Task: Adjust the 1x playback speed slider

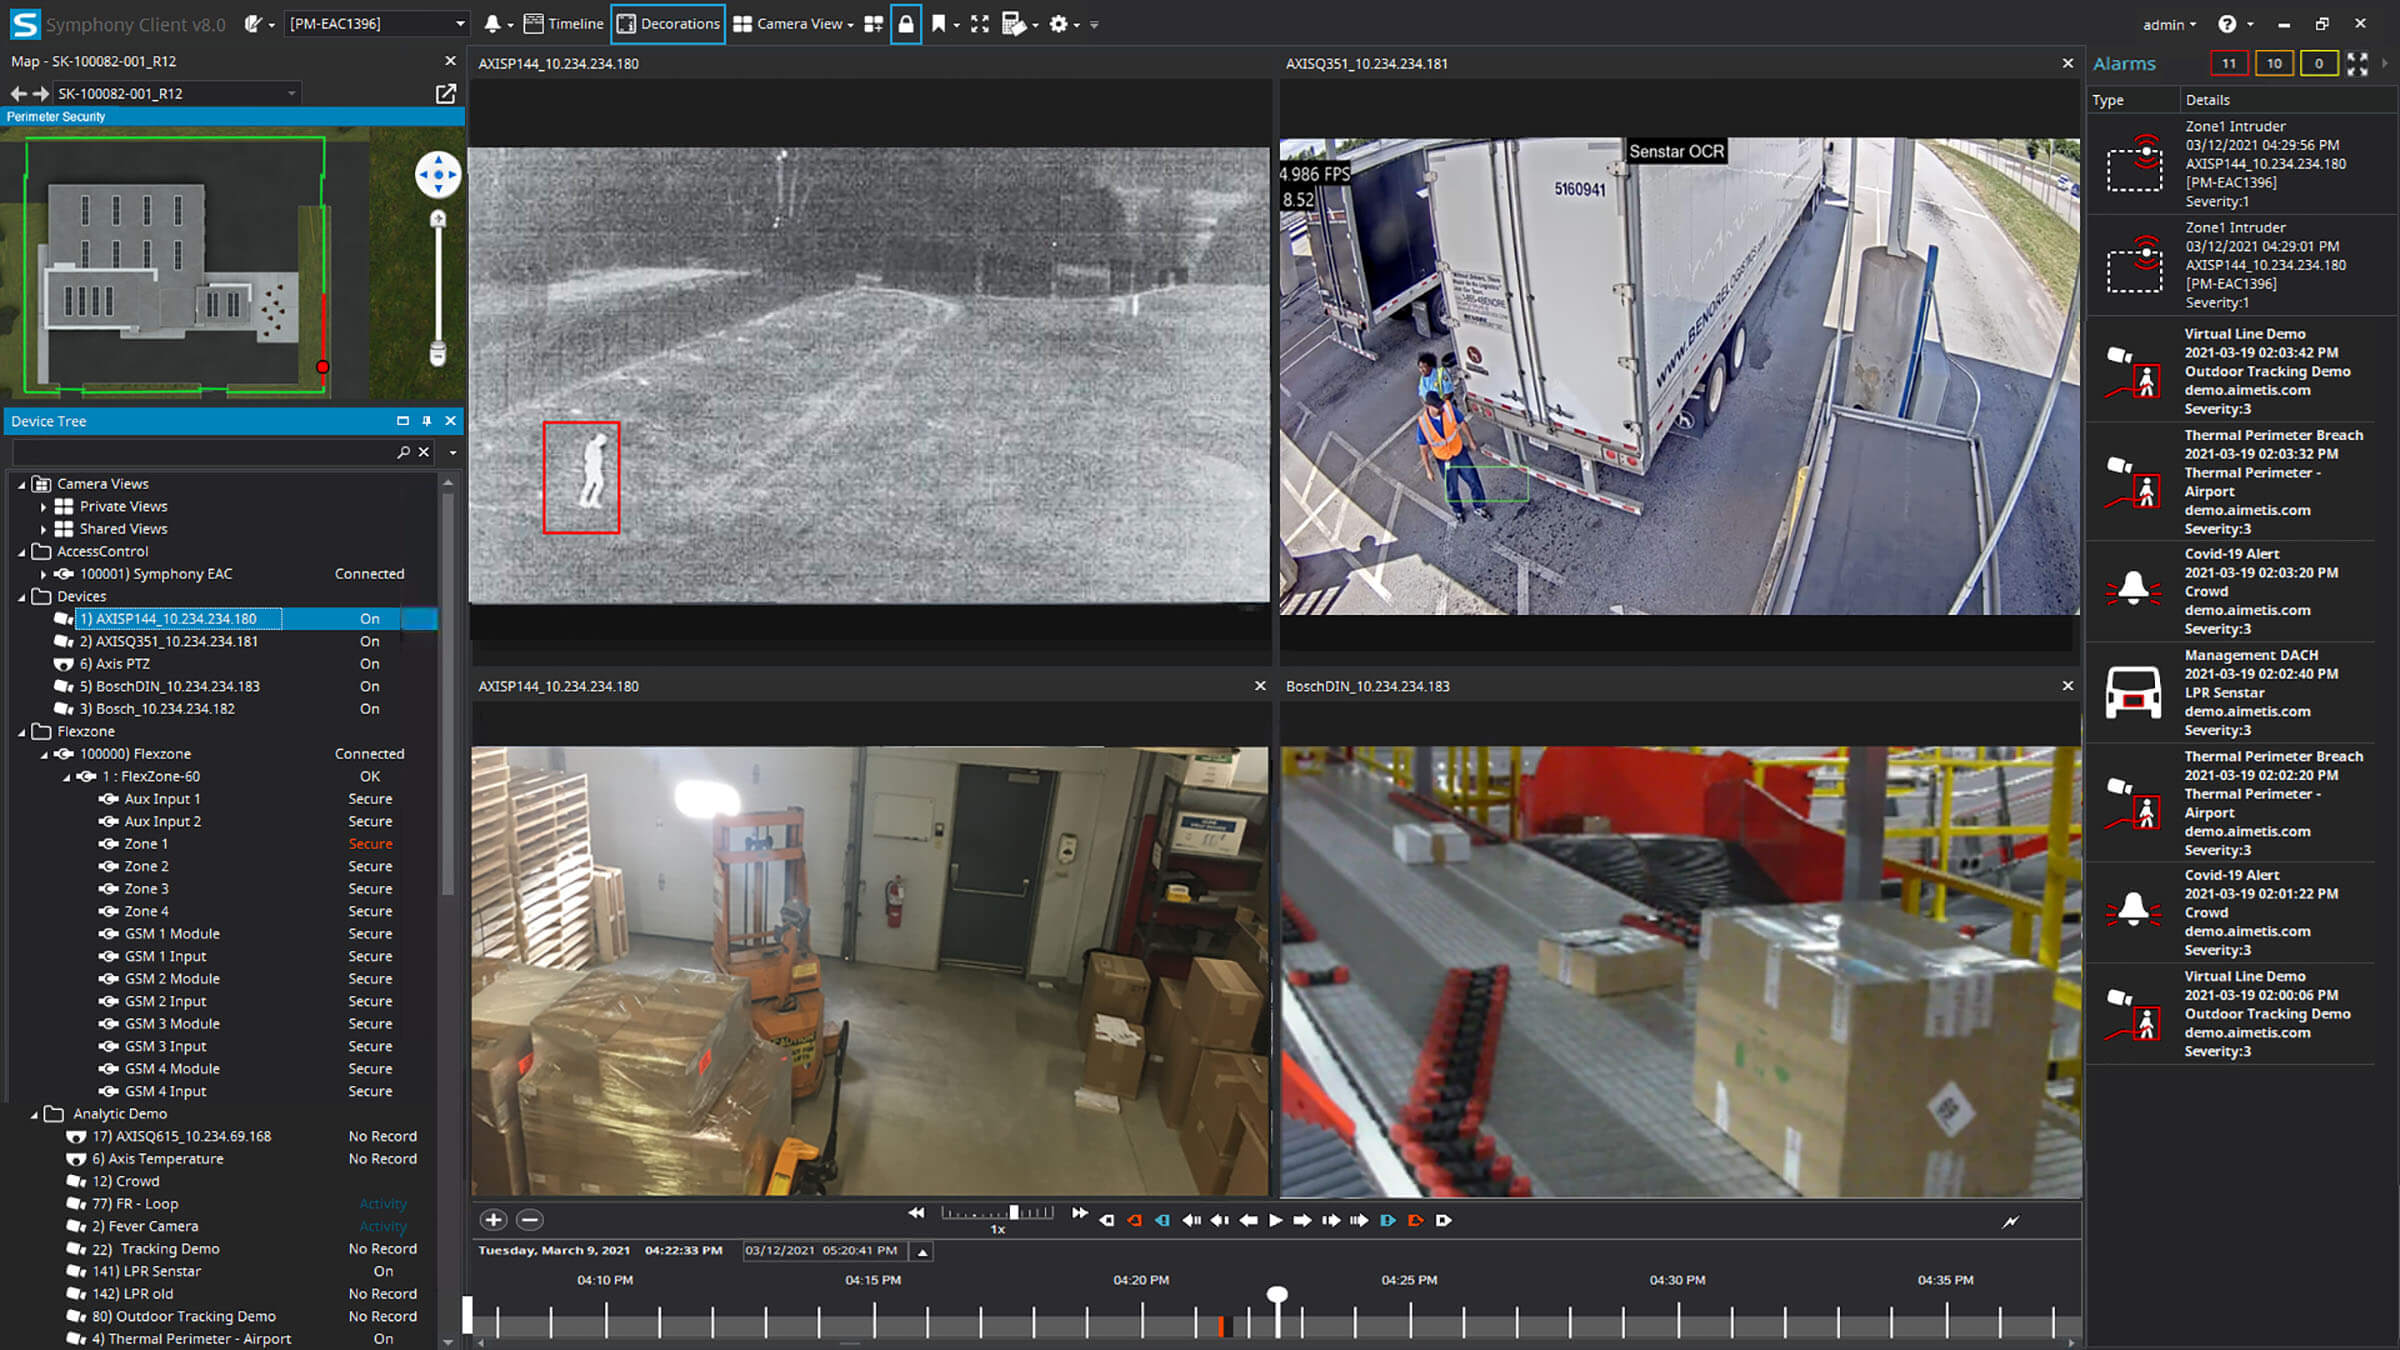Action: [x=1012, y=1212]
